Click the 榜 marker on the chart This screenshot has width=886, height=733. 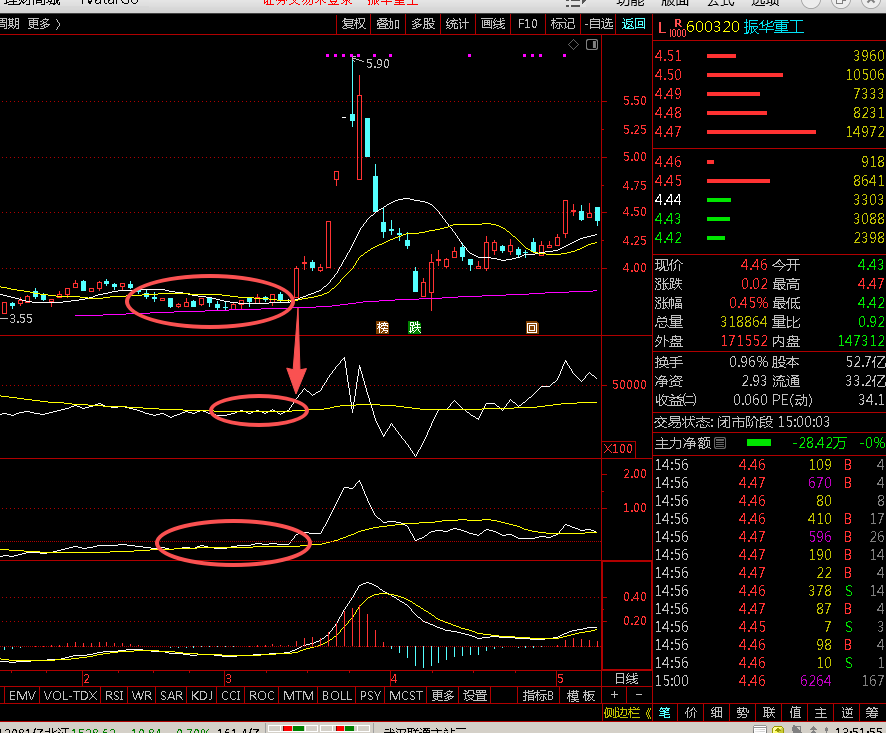click(x=383, y=328)
